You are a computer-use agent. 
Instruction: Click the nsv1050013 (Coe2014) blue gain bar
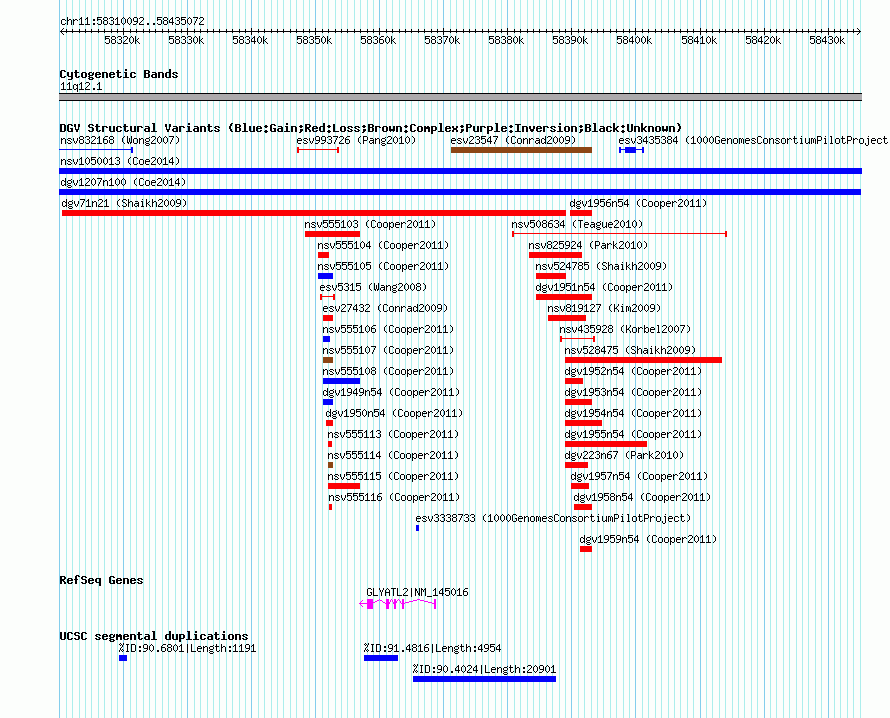[x=460, y=171]
